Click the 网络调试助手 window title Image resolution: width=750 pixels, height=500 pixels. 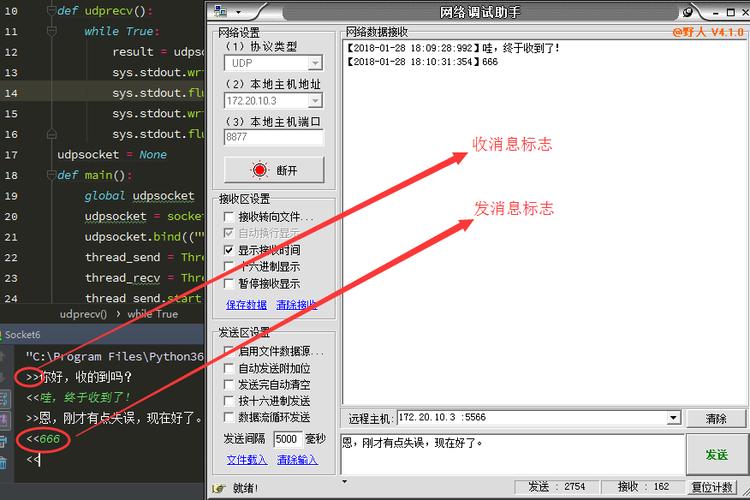pos(480,12)
